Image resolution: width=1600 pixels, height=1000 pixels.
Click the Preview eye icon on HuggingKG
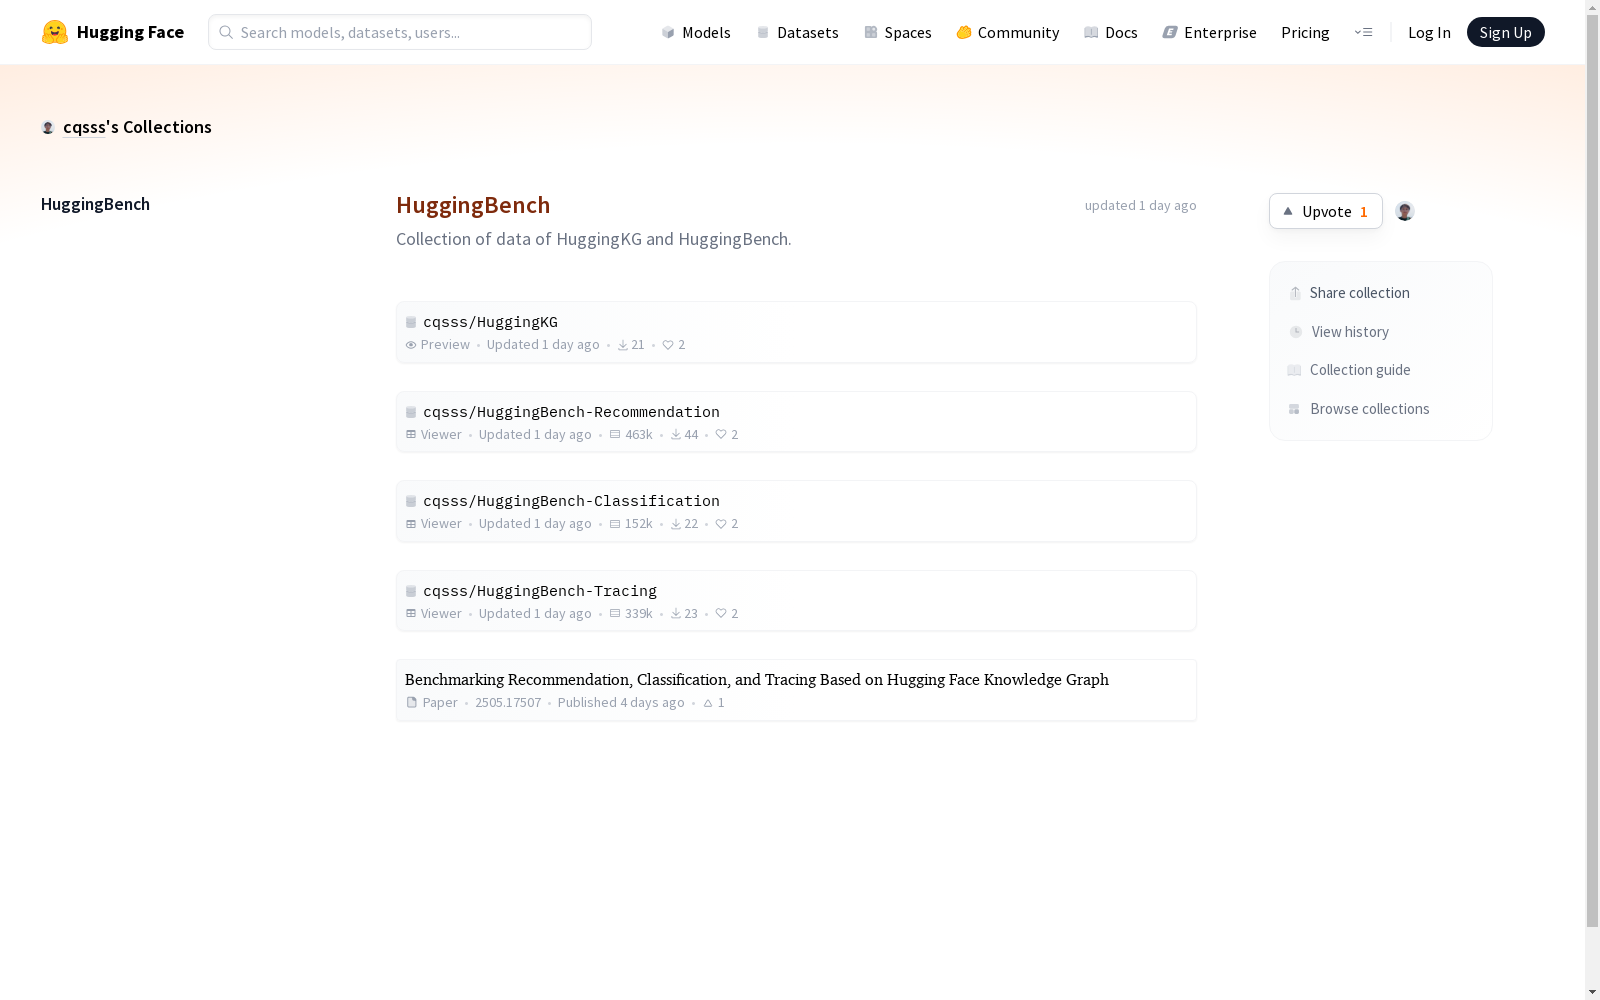point(411,345)
